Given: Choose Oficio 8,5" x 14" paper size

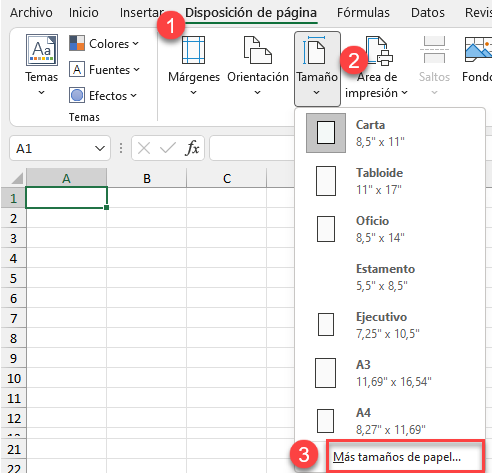Looking at the screenshot, I should coord(389,229).
